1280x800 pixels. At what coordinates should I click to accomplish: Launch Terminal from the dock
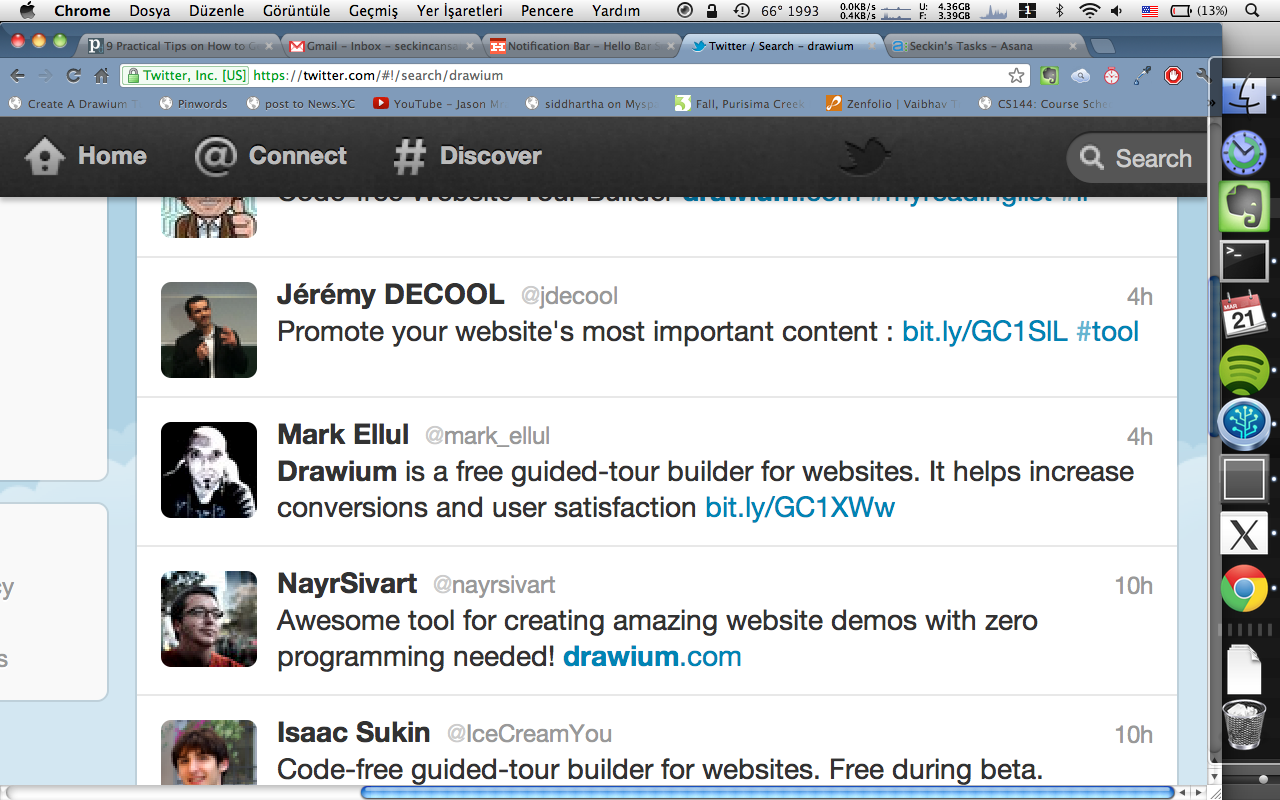point(1244,262)
